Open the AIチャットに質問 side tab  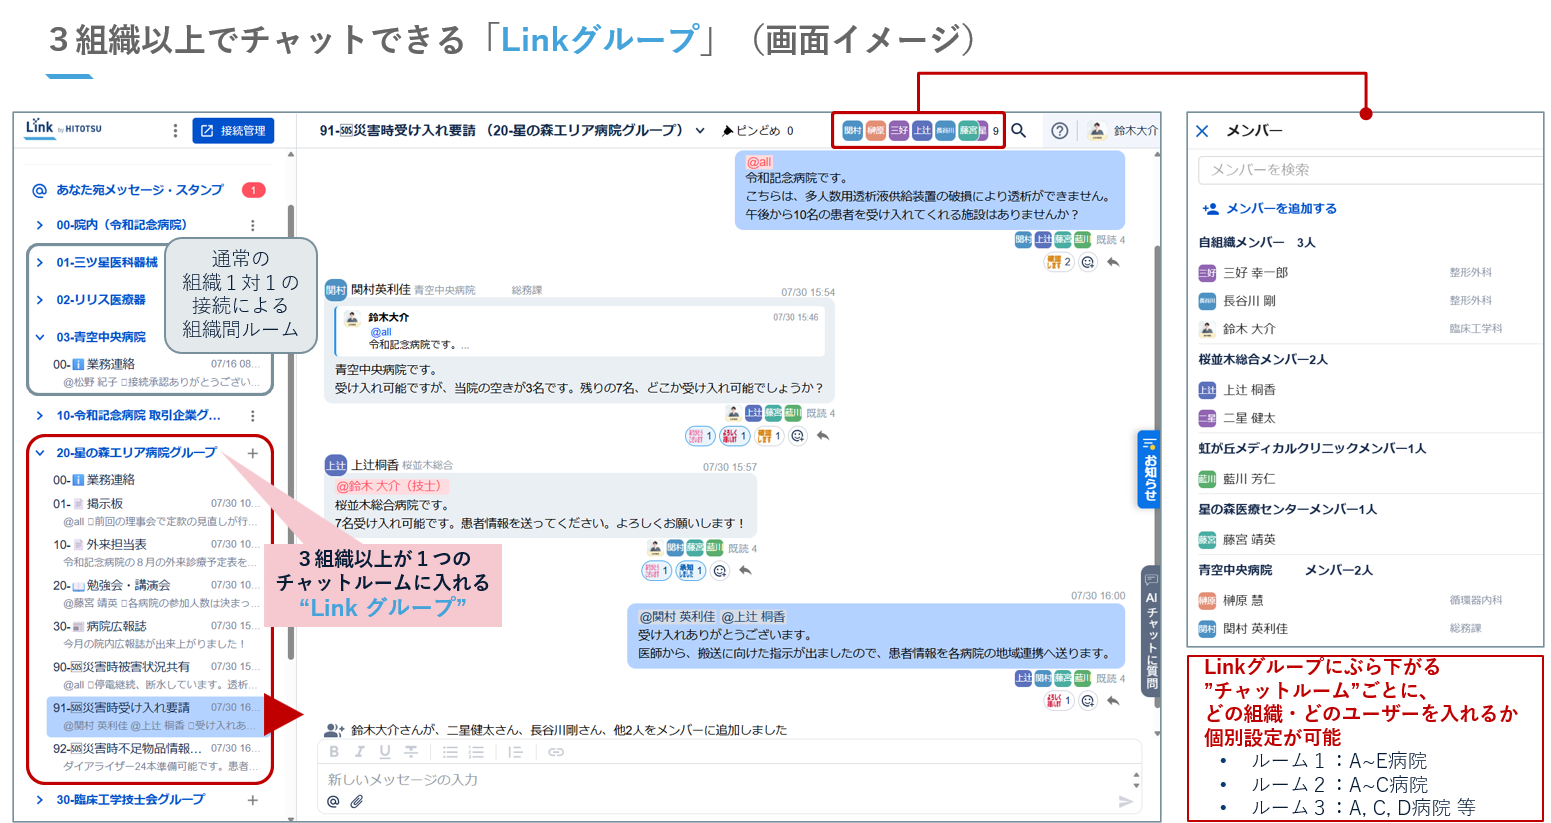tap(1151, 633)
